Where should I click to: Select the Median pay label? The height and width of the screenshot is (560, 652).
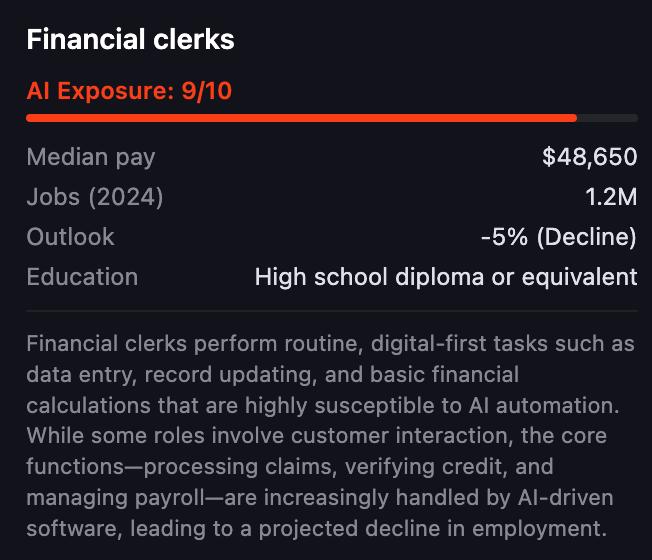tap(91, 157)
